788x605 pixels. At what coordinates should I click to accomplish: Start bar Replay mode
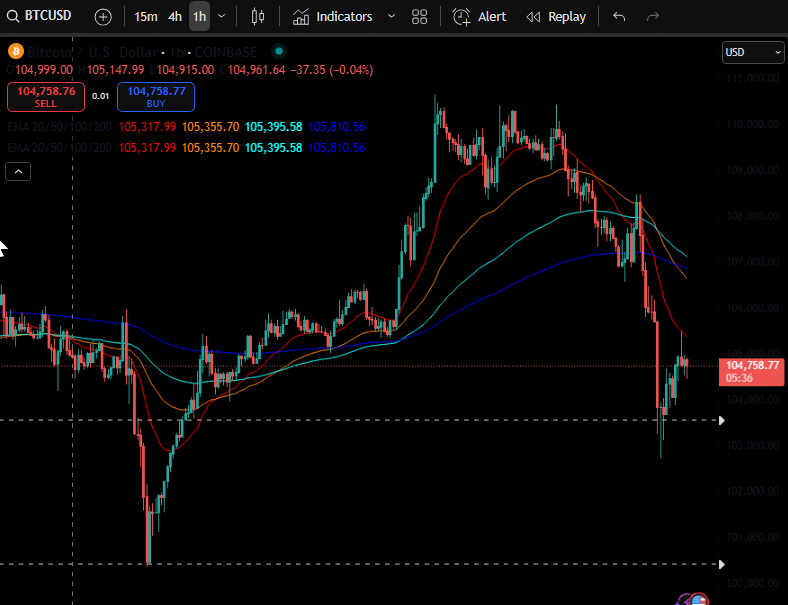coord(556,17)
